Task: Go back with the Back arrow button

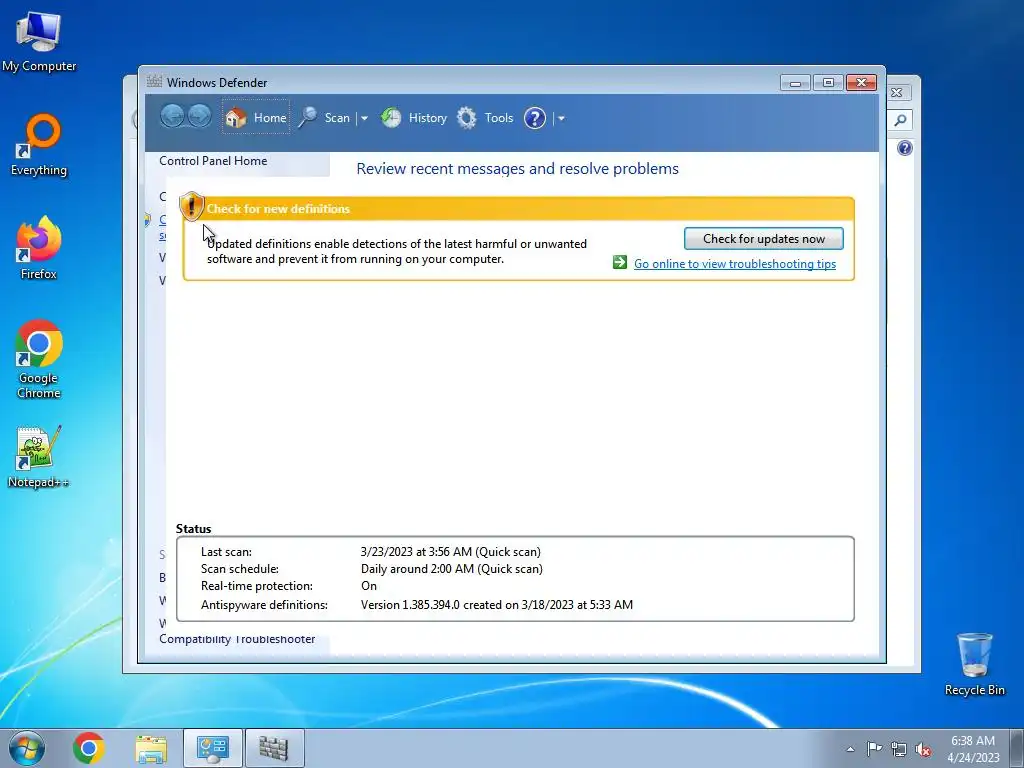Action: pyautogui.click(x=172, y=118)
